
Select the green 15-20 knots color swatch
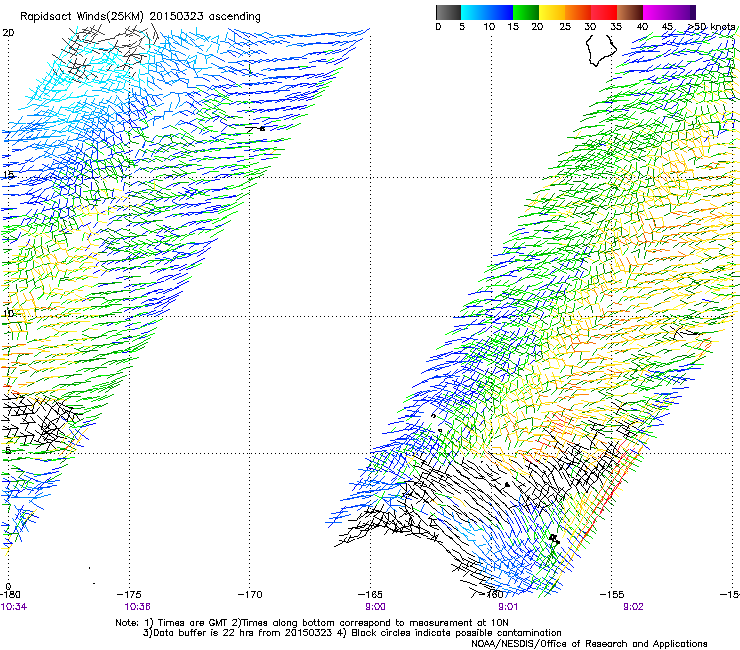pyautogui.click(x=526, y=12)
